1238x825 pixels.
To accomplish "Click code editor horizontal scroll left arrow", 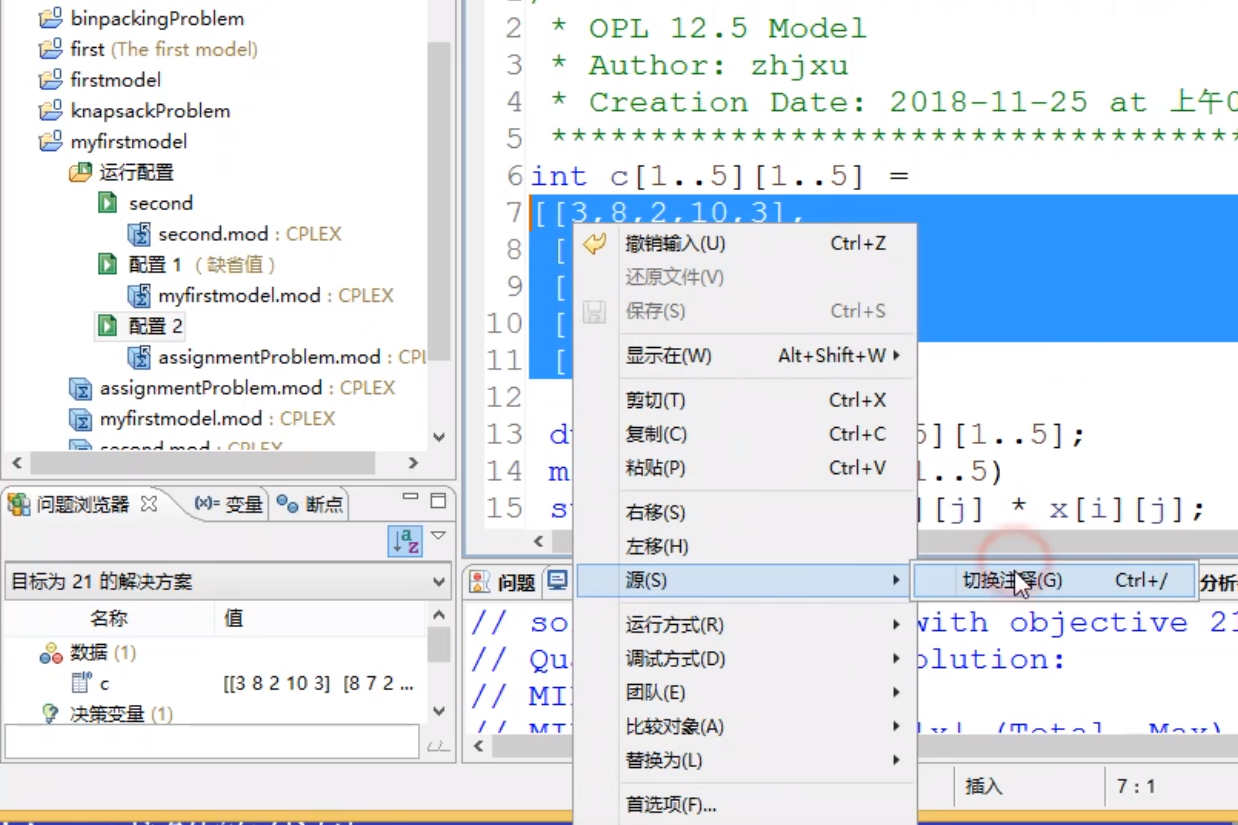I will (x=538, y=541).
